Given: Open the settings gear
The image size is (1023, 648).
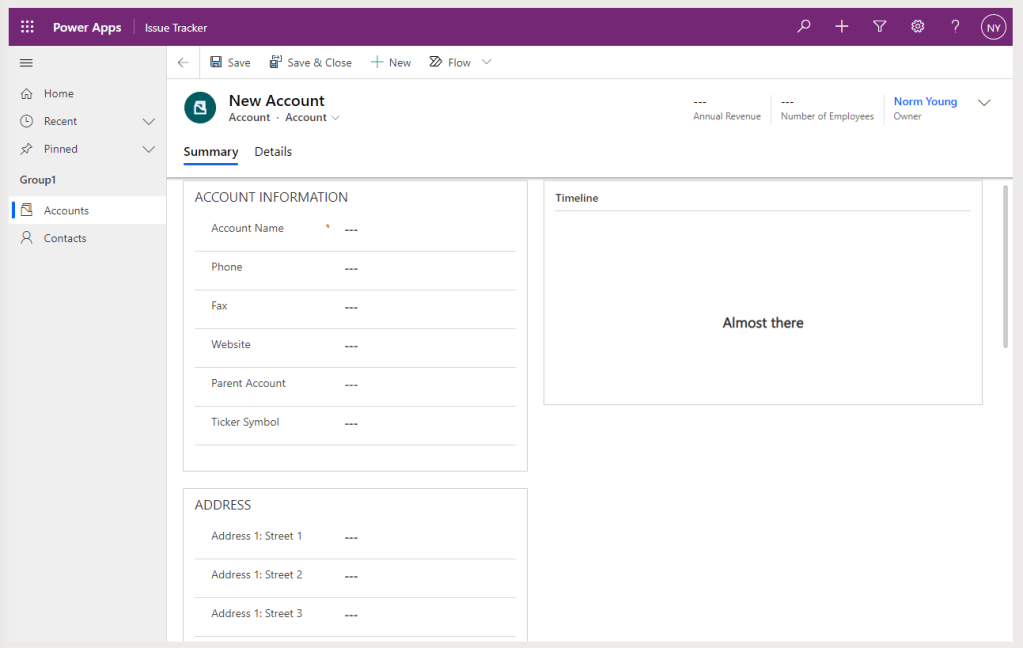Looking at the screenshot, I should 917,27.
